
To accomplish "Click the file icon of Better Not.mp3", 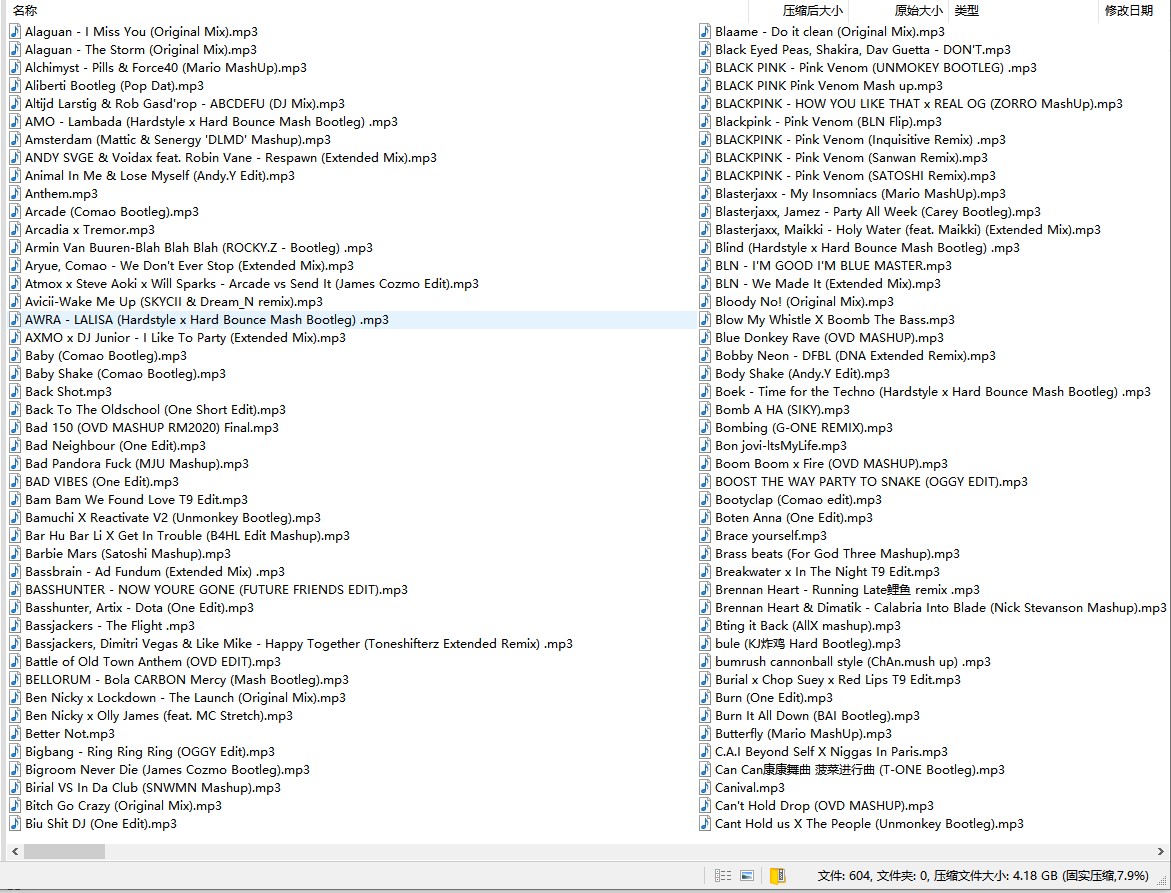I will click(15, 734).
